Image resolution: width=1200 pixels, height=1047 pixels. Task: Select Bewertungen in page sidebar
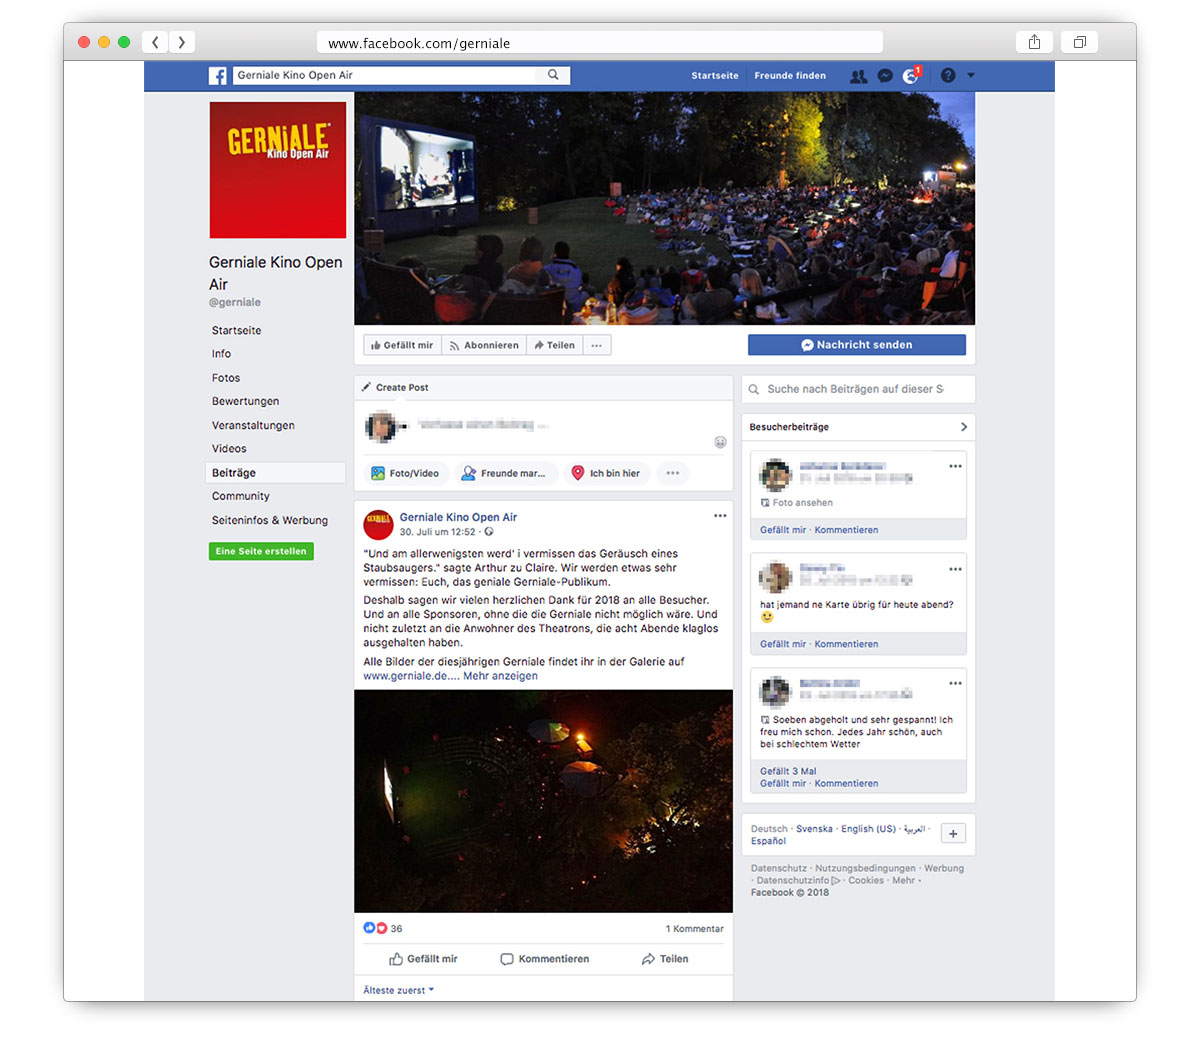pos(245,402)
